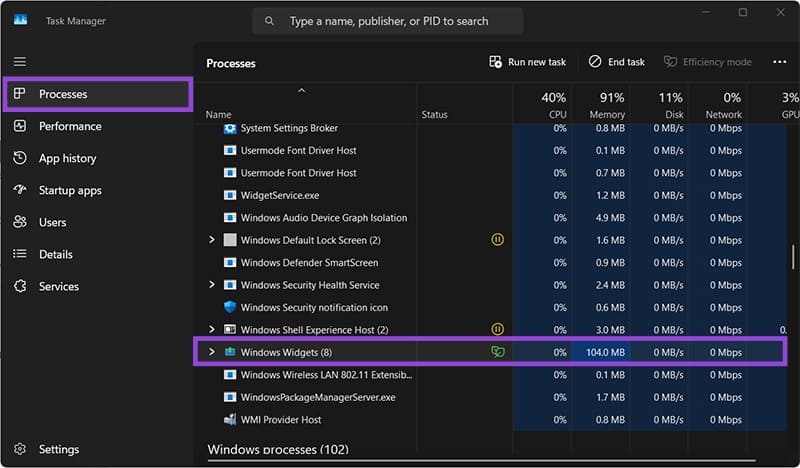Sort by the Network column header
This screenshot has height=468, width=800.
coord(718,105)
